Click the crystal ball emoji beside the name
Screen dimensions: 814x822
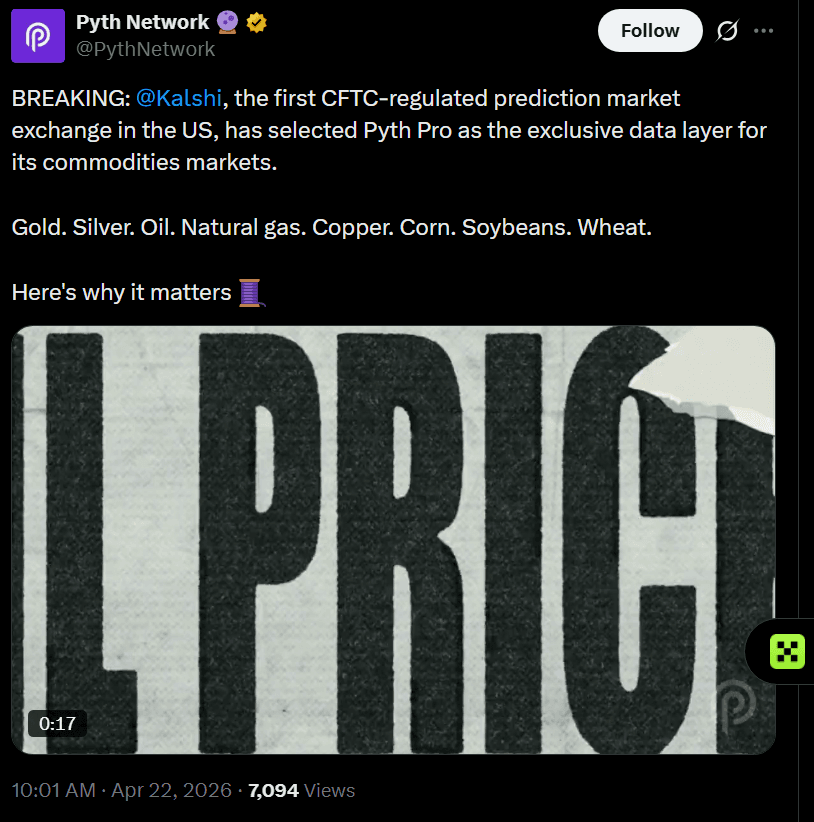226,22
